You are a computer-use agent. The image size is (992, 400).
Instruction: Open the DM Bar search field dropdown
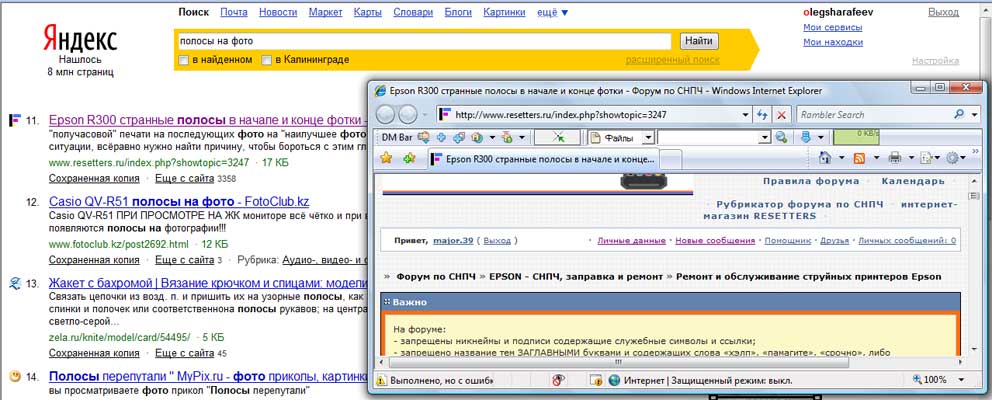coord(765,137)
